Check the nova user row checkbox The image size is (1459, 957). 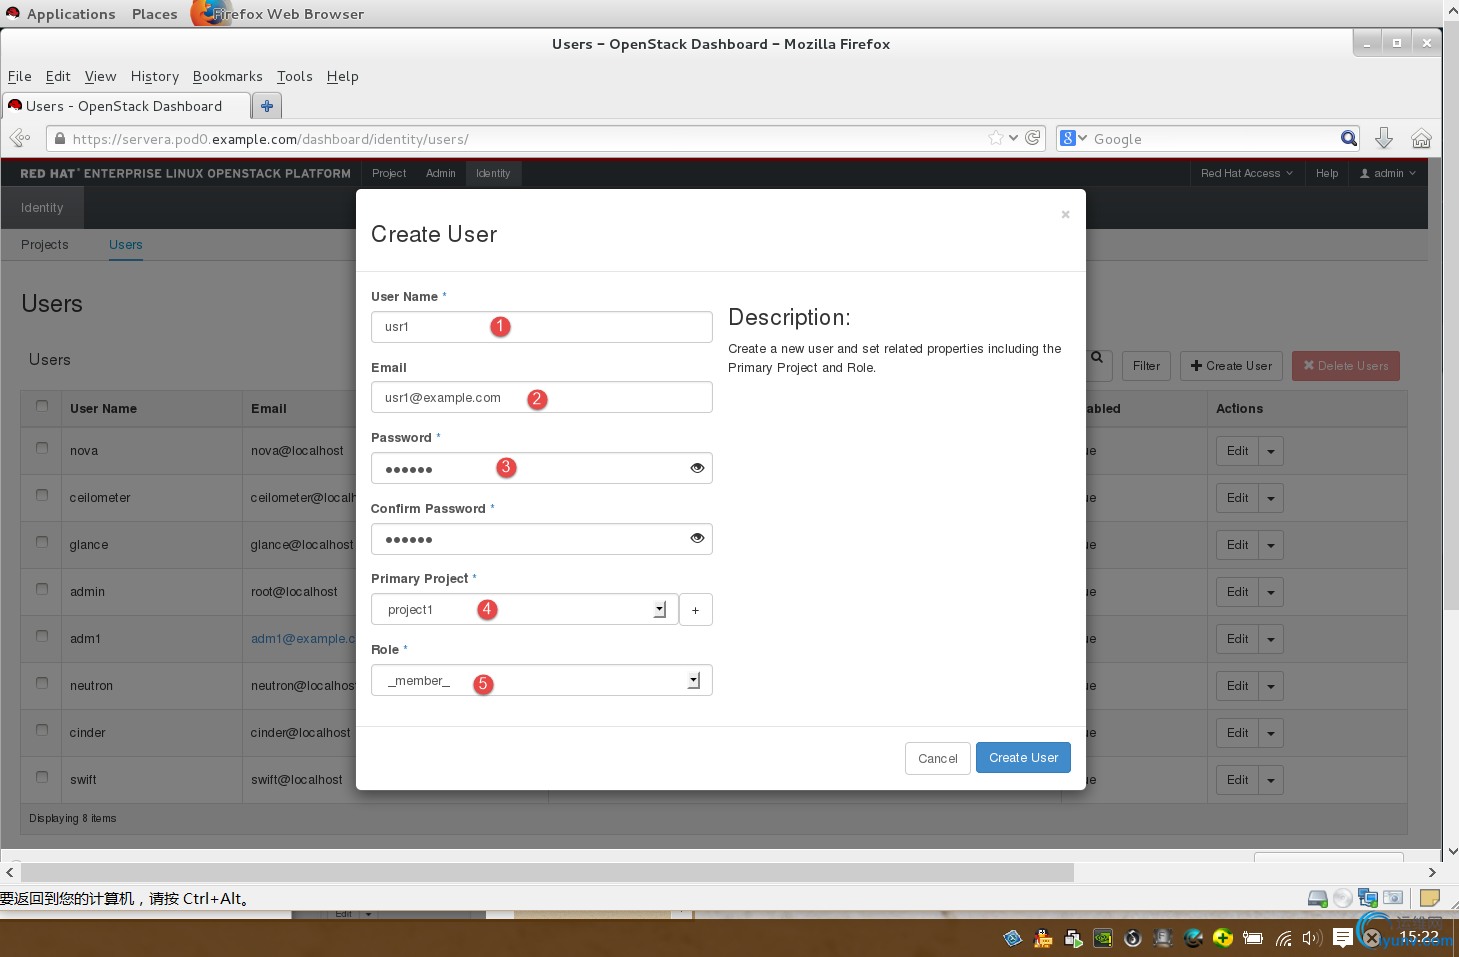pyautogui.click(x=42, y=448)
